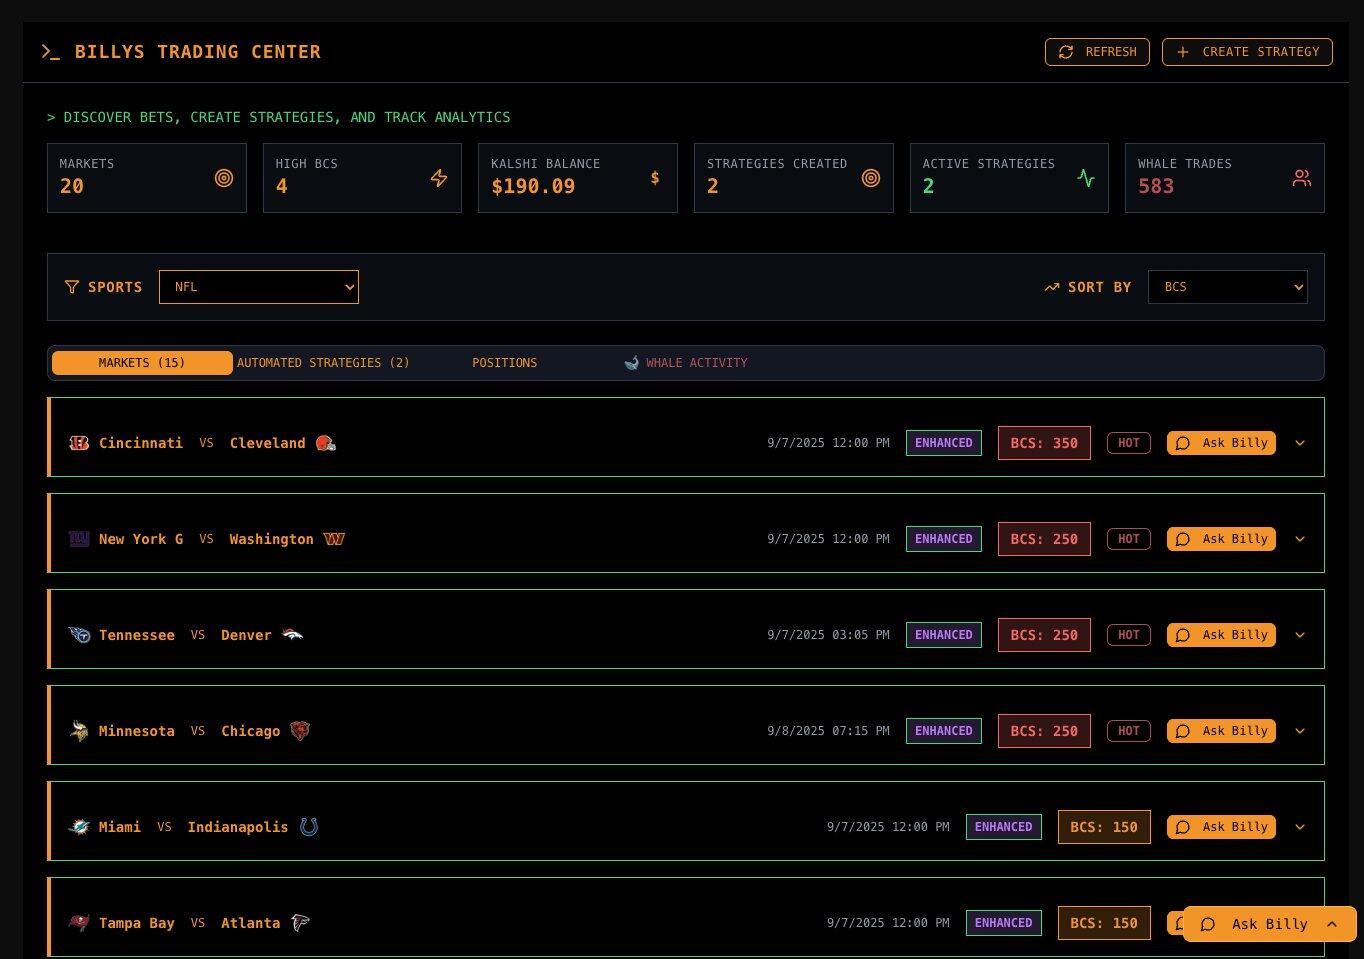
Task: Click the Whale Trades users icon
Action: [x=1301, y=178]
